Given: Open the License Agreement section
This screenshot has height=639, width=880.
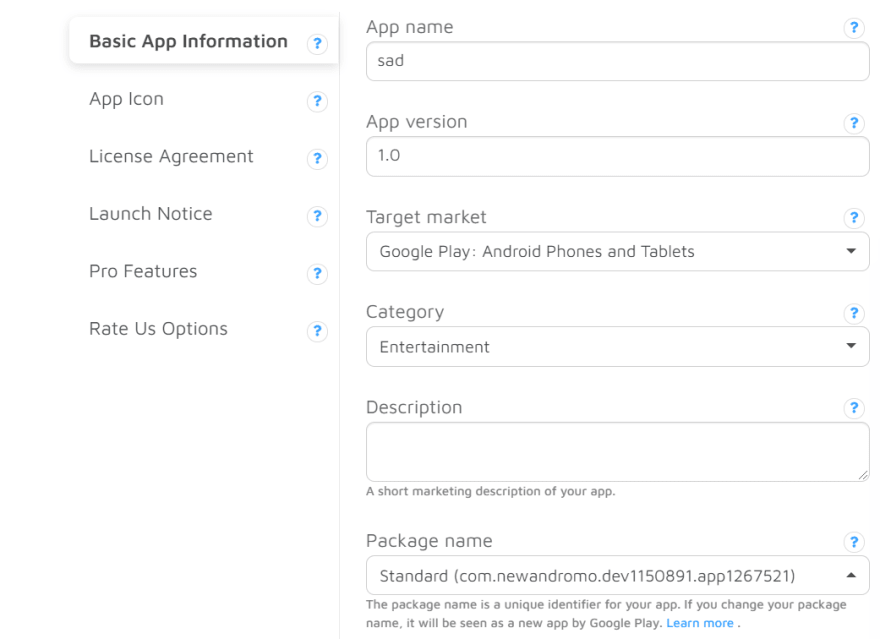Looking at the screenshot, I should click(171, 156).
